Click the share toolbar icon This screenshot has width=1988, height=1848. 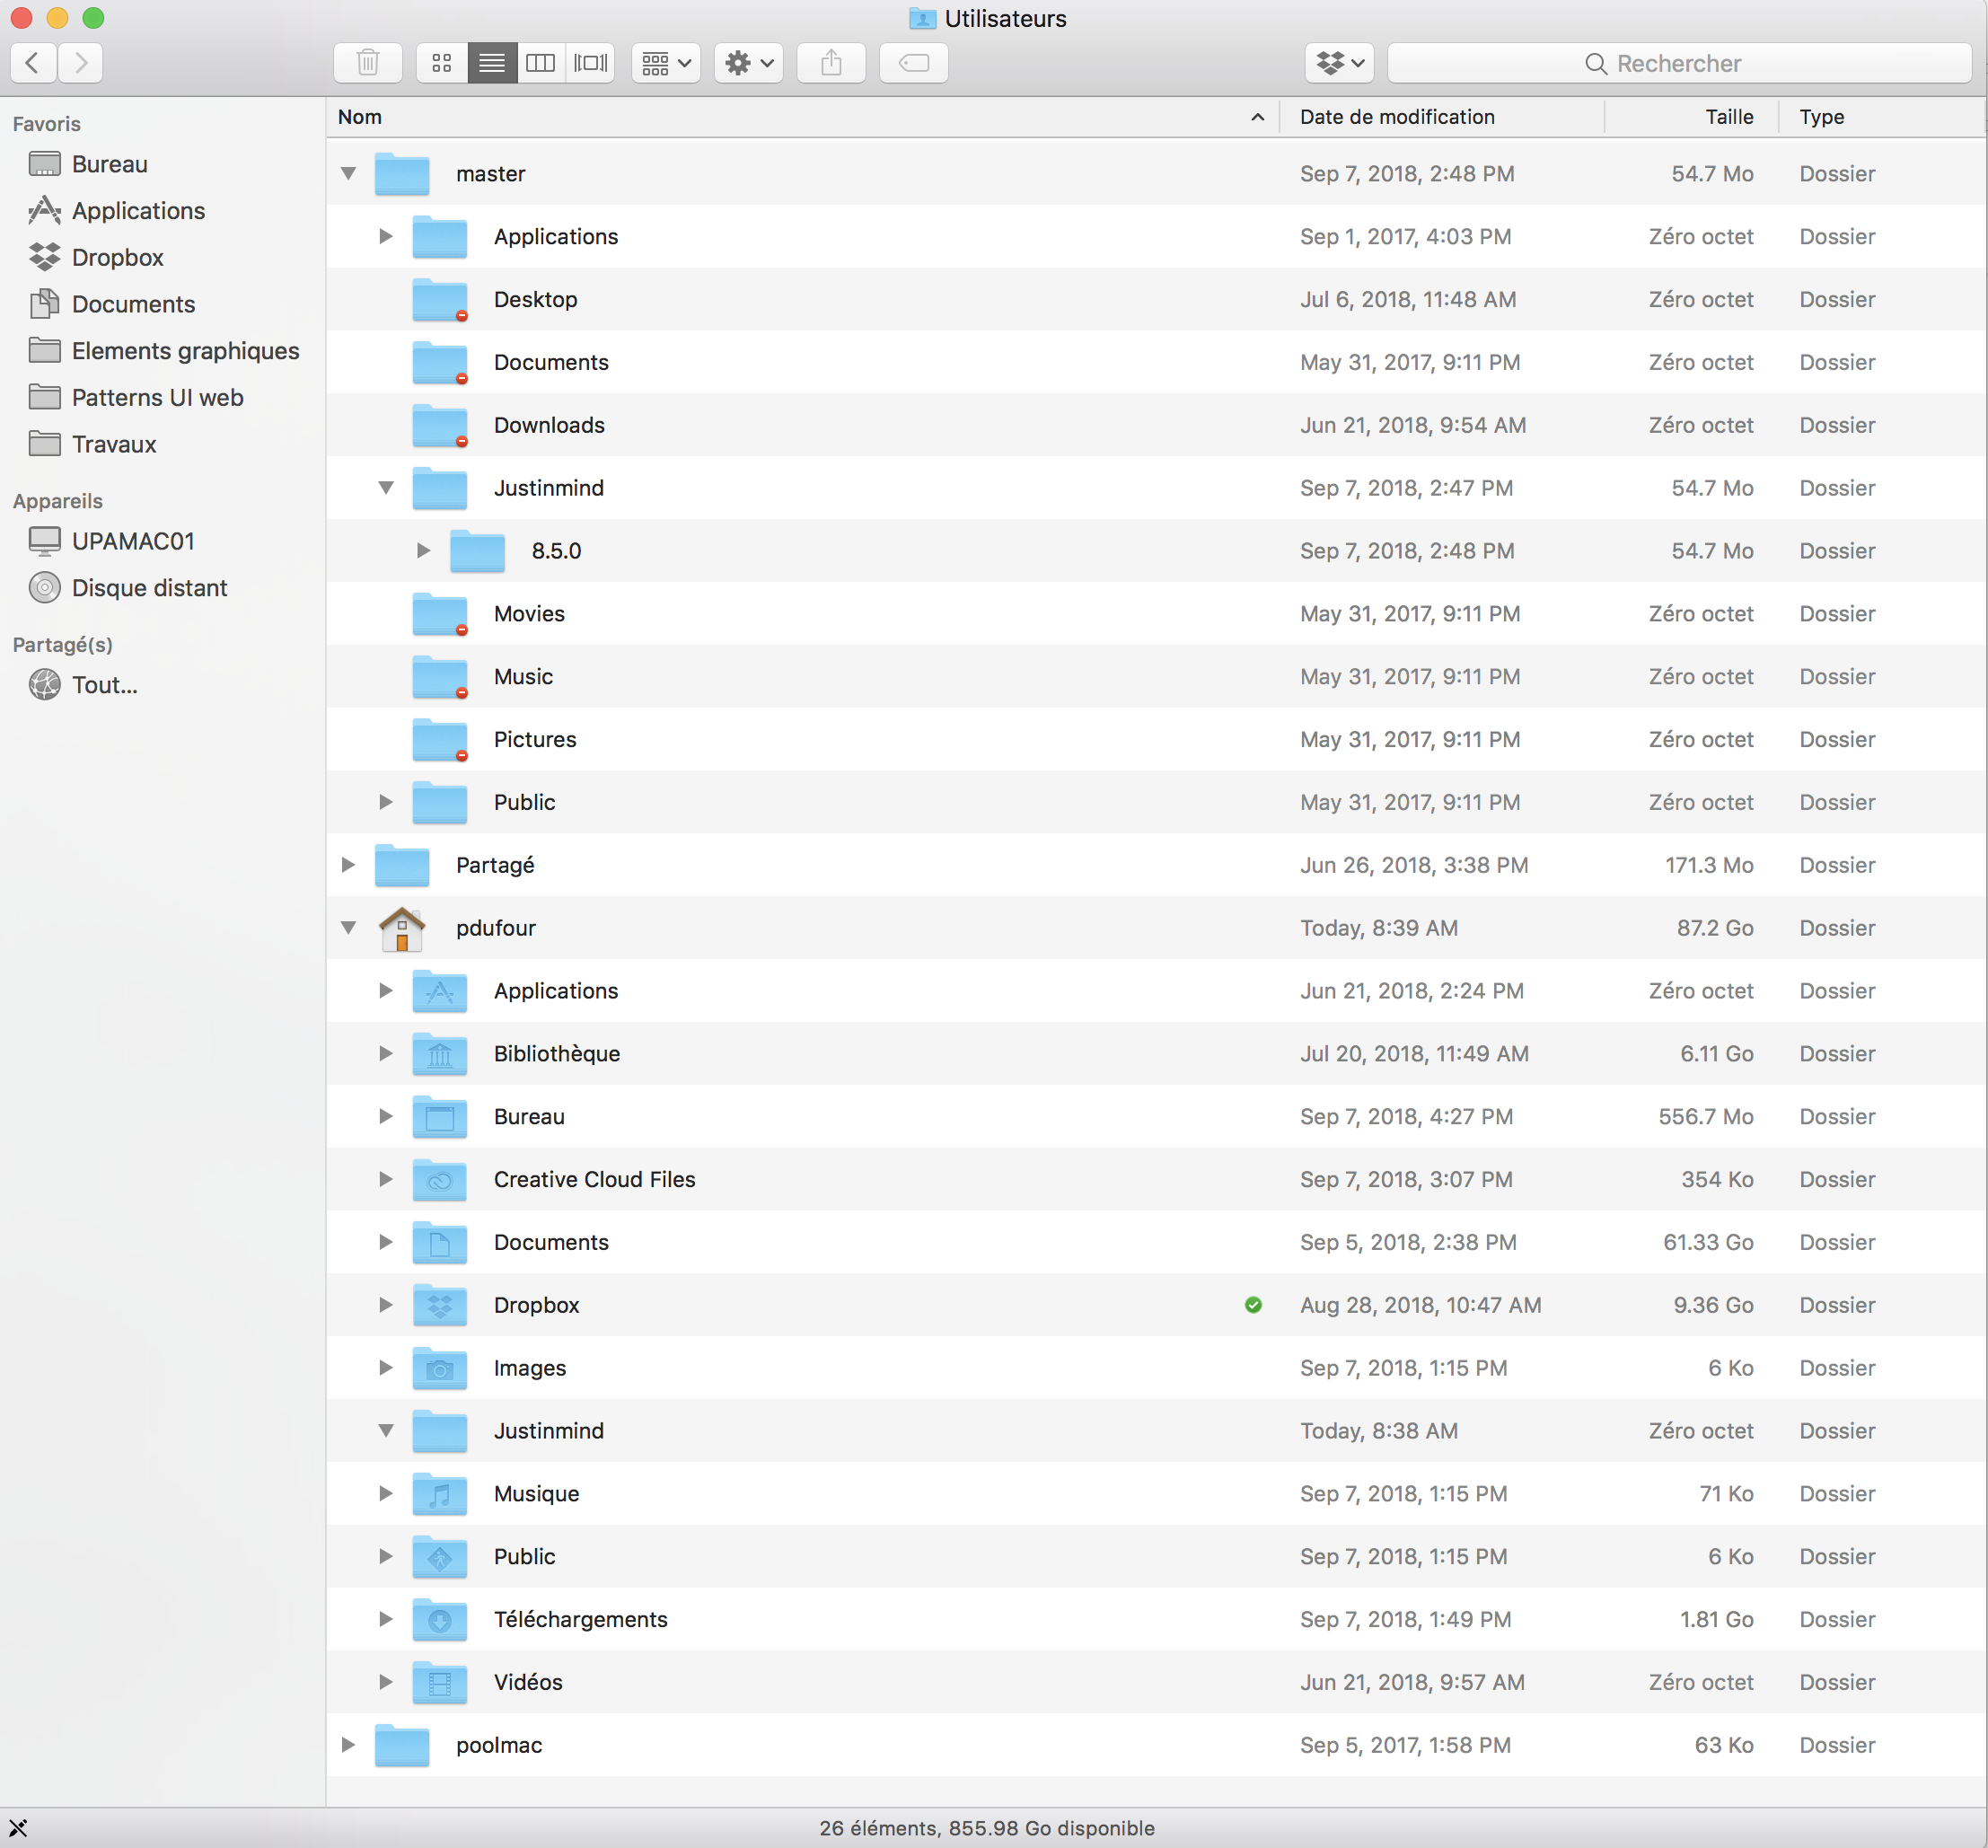pos(831,63)
